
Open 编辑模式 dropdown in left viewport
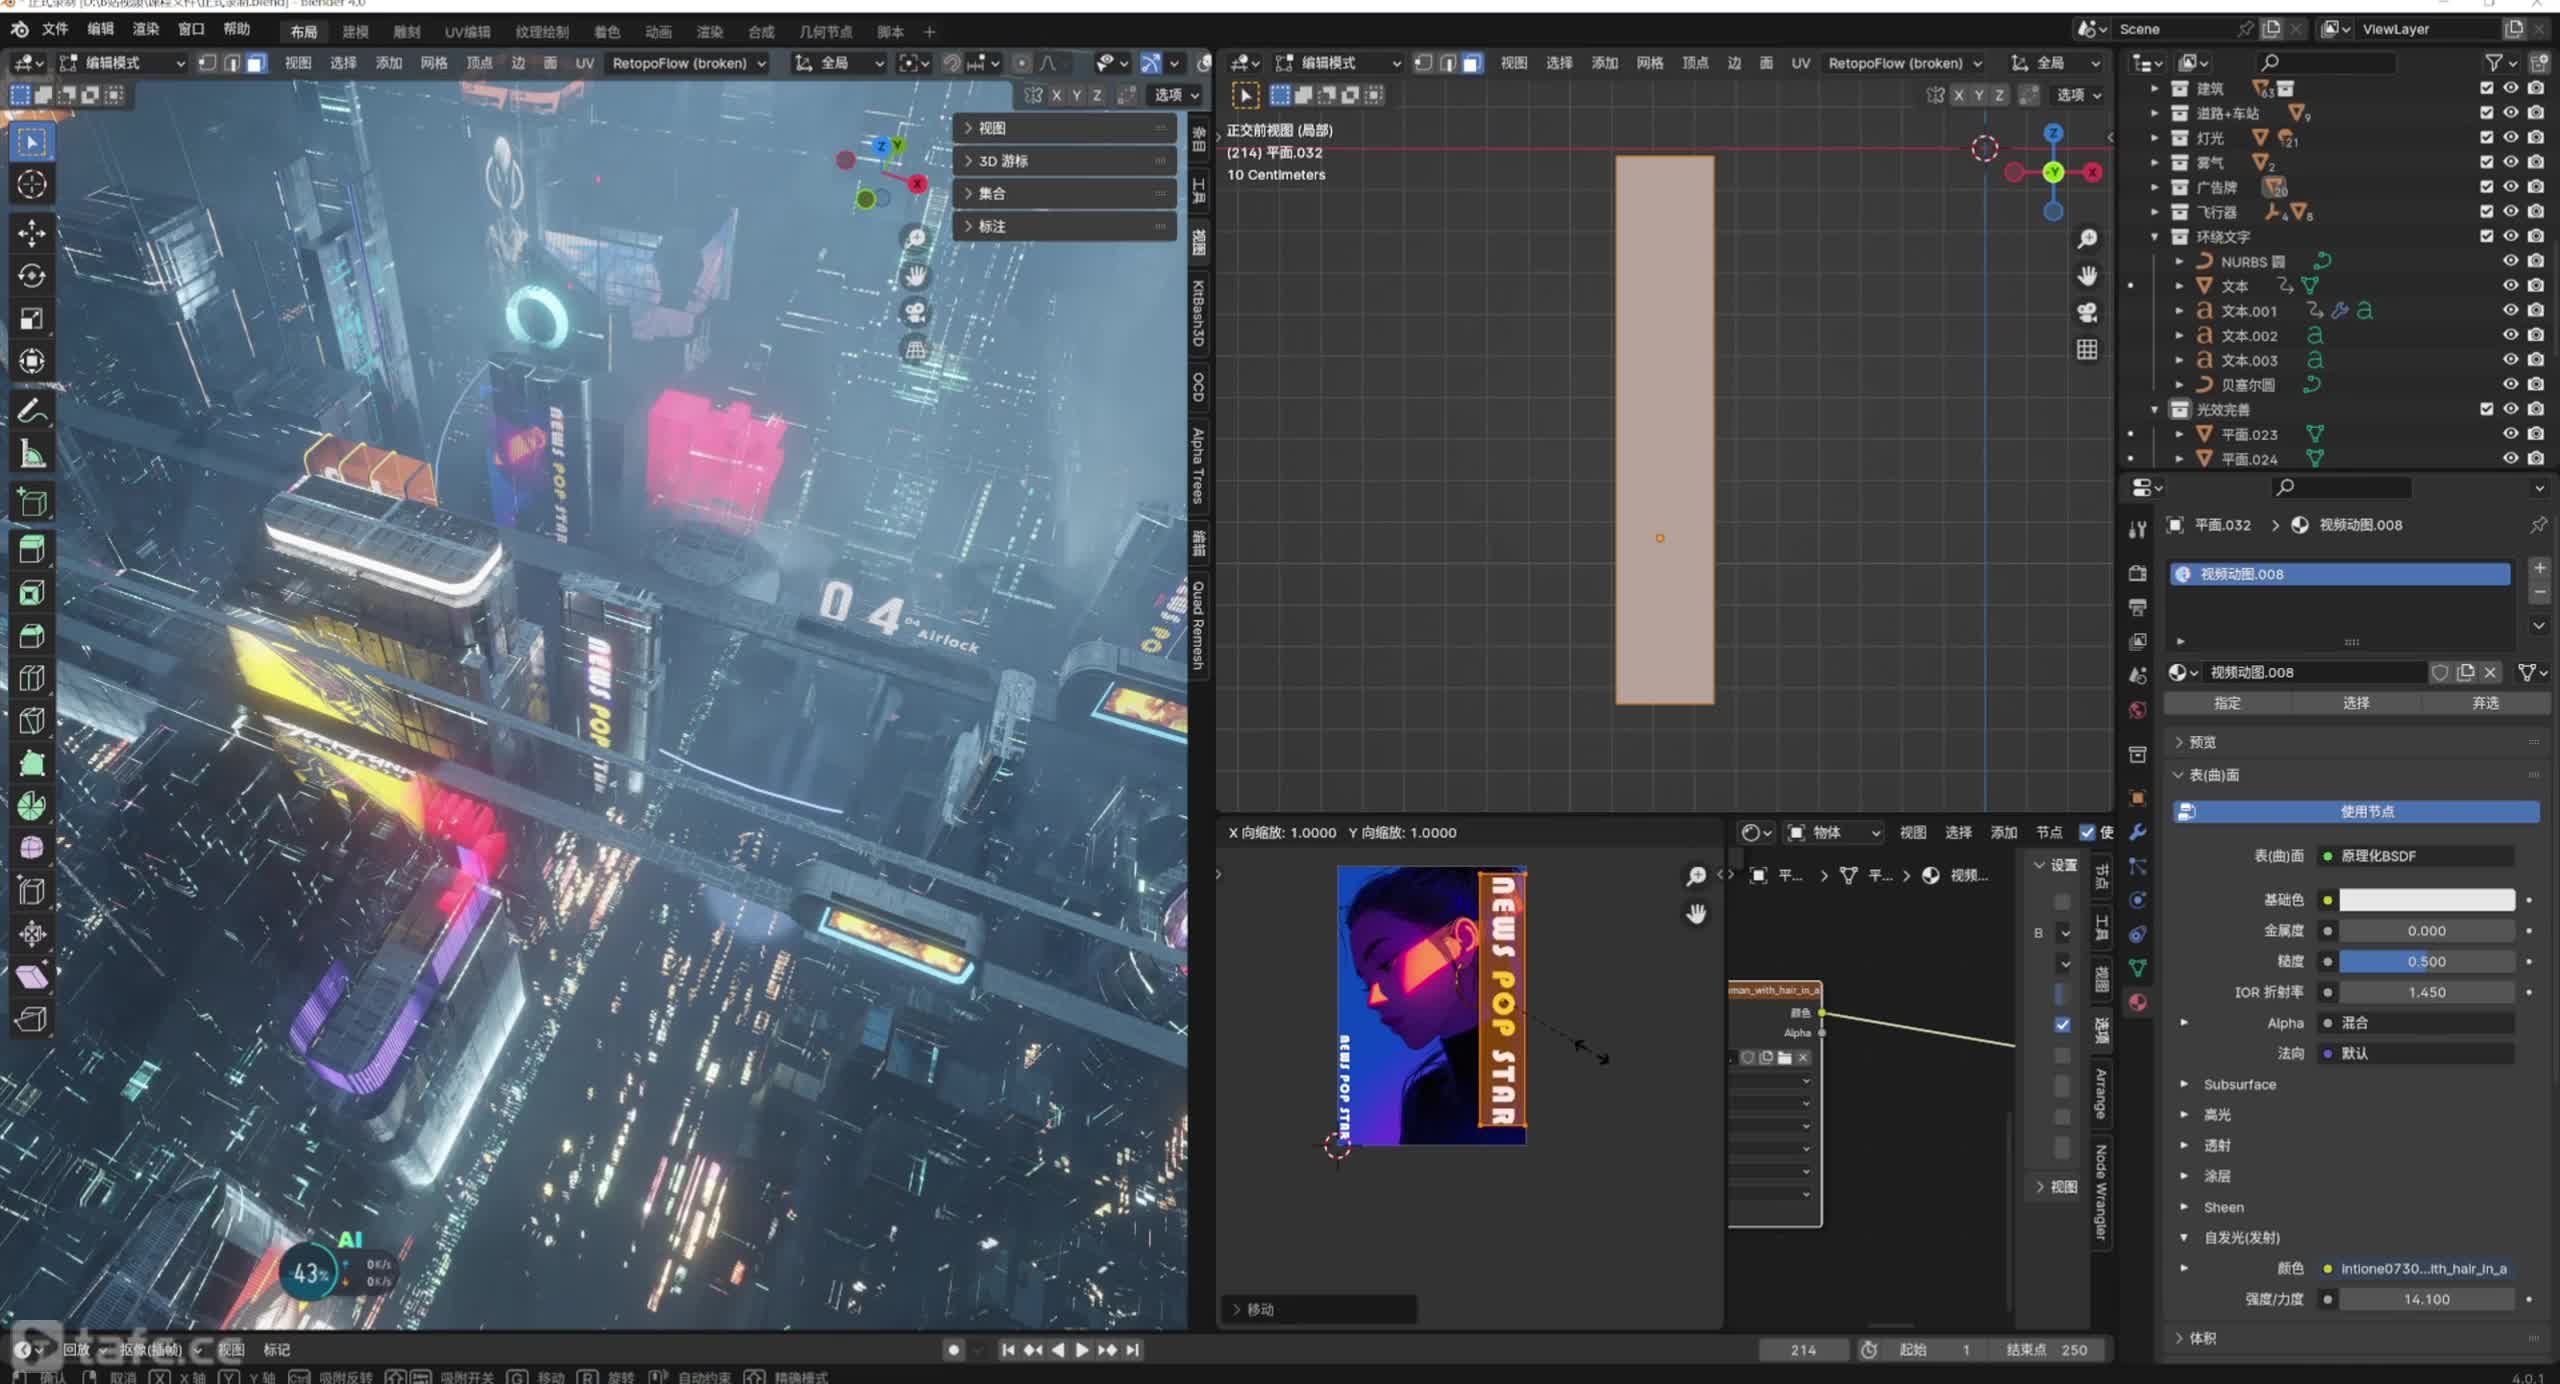pyautogui.click(x=122, y=63)
